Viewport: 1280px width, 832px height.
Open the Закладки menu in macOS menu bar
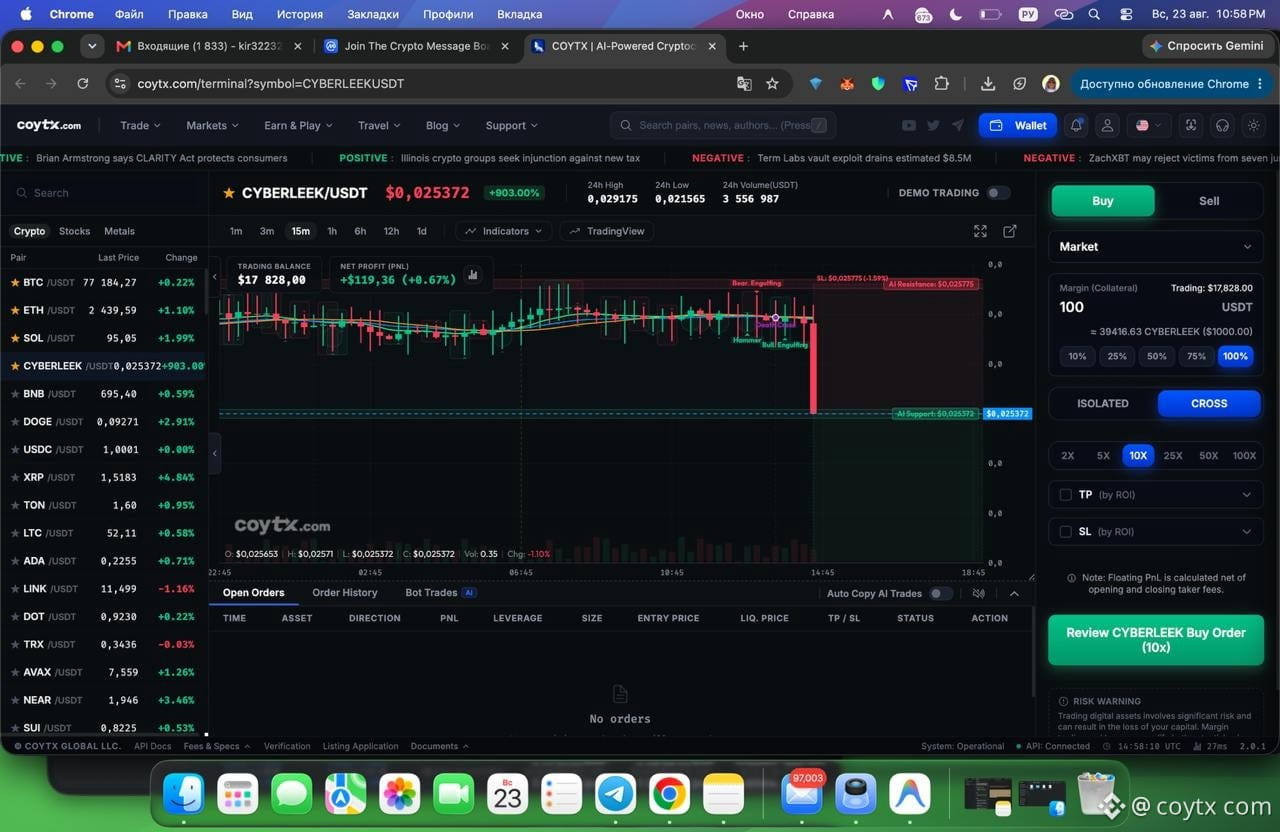[x=373, y=14]
